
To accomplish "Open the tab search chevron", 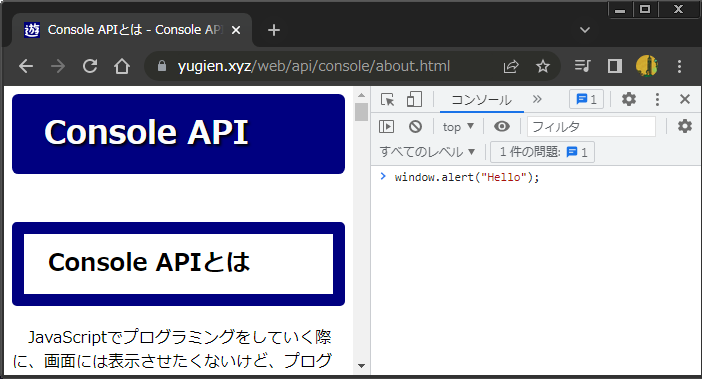I will pos(585,30).
